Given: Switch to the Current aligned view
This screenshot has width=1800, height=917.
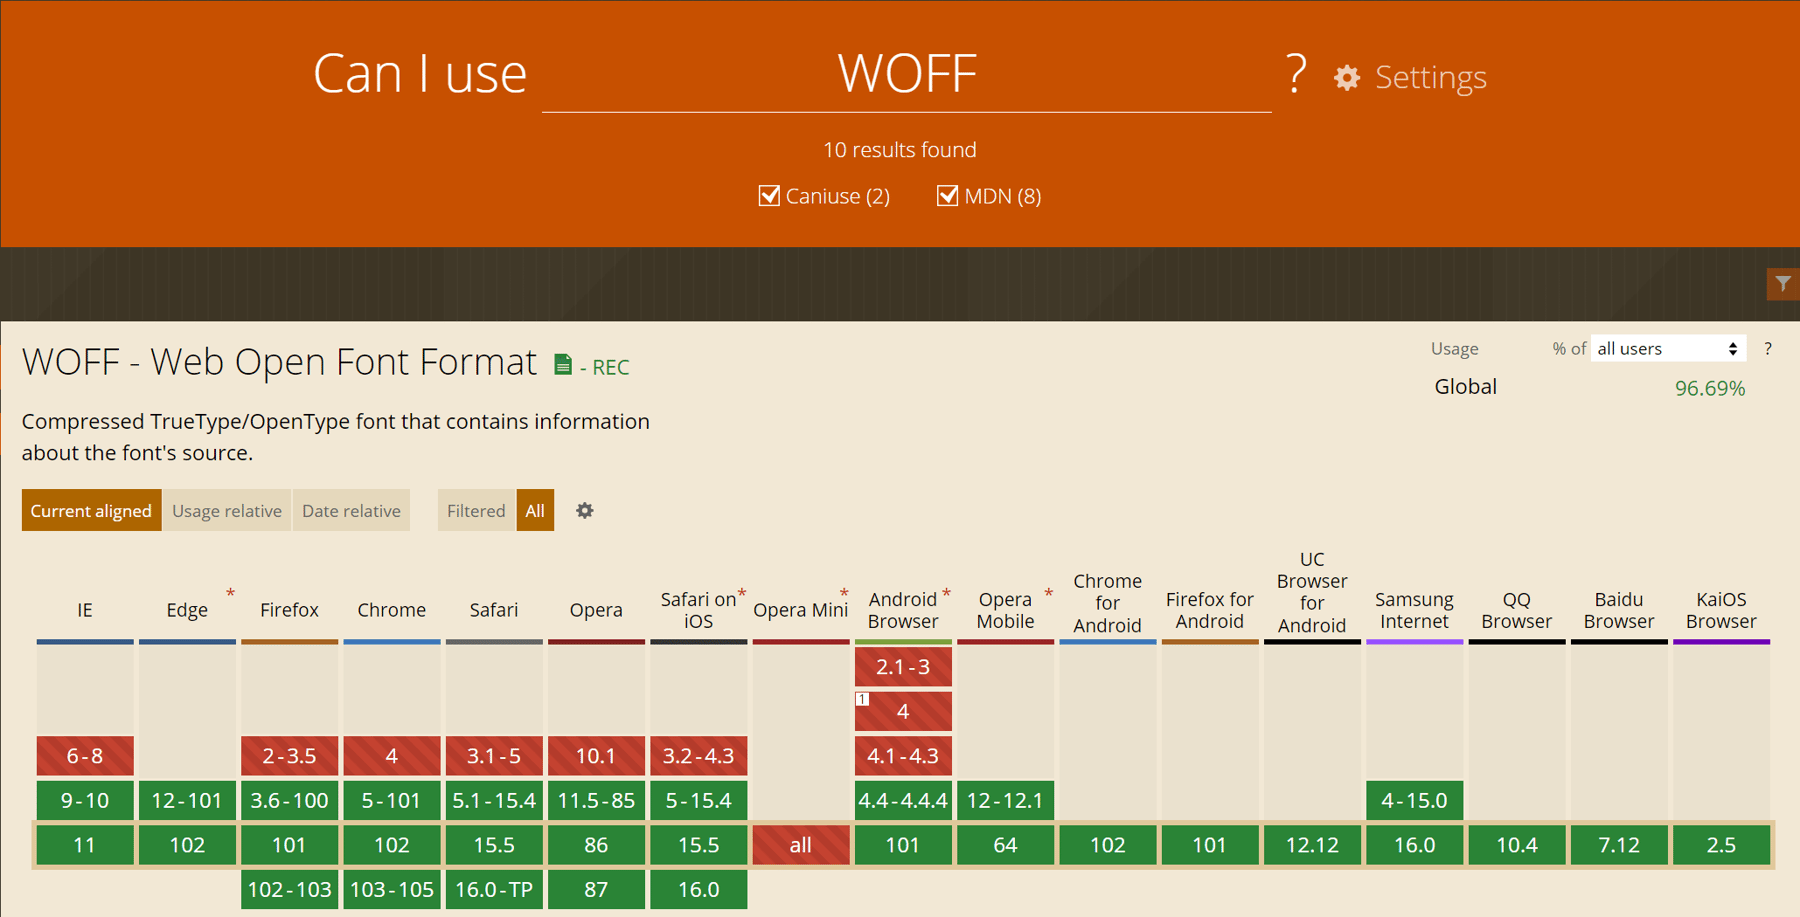Looking at the screenshot, I should click(x=90, y=510).
